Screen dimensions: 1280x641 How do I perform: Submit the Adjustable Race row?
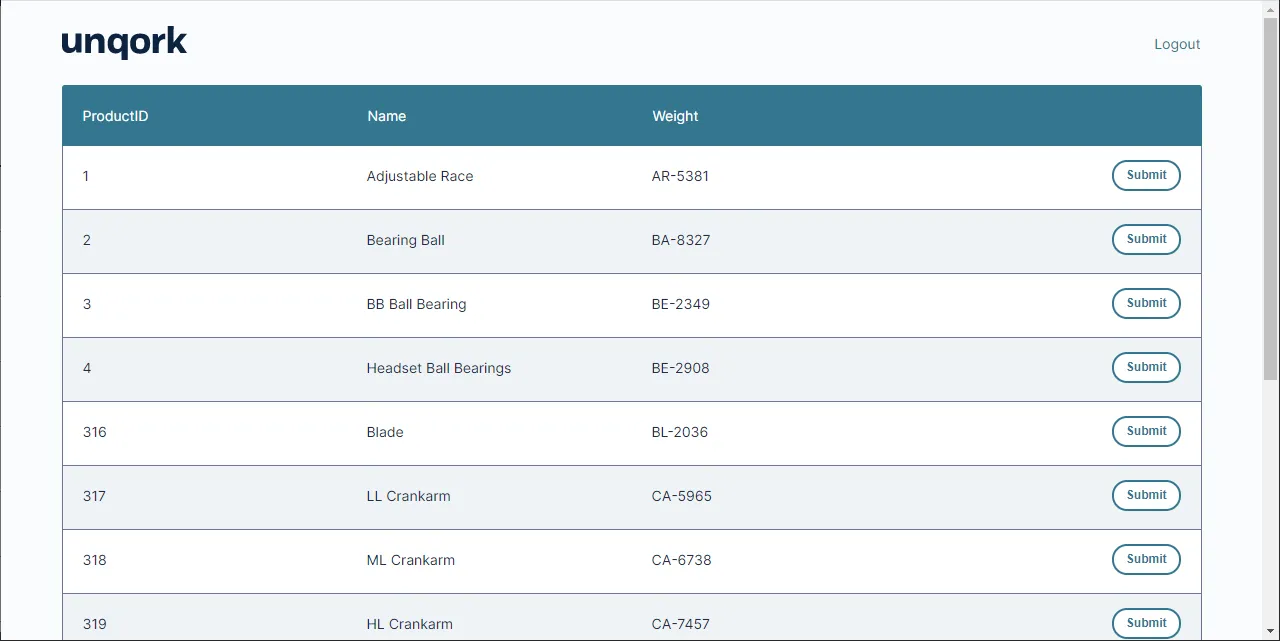(x=1145, y=175)
